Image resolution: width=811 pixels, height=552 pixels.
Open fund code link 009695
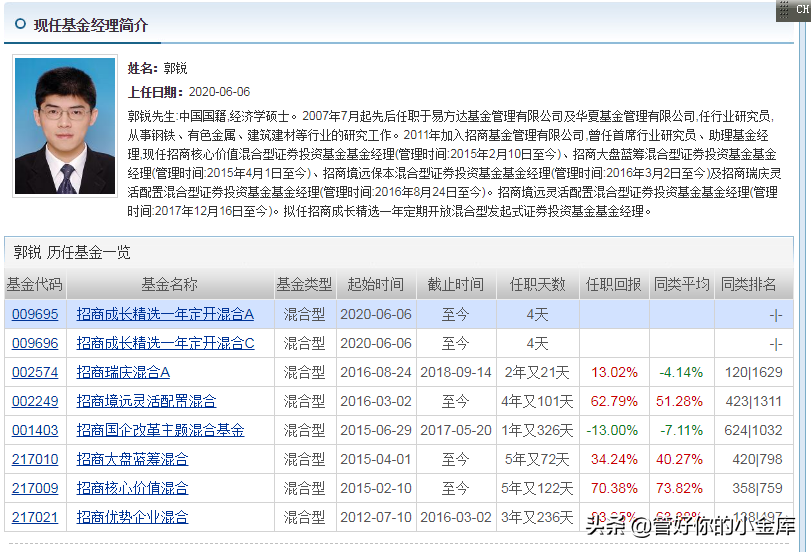pos(35,314)
